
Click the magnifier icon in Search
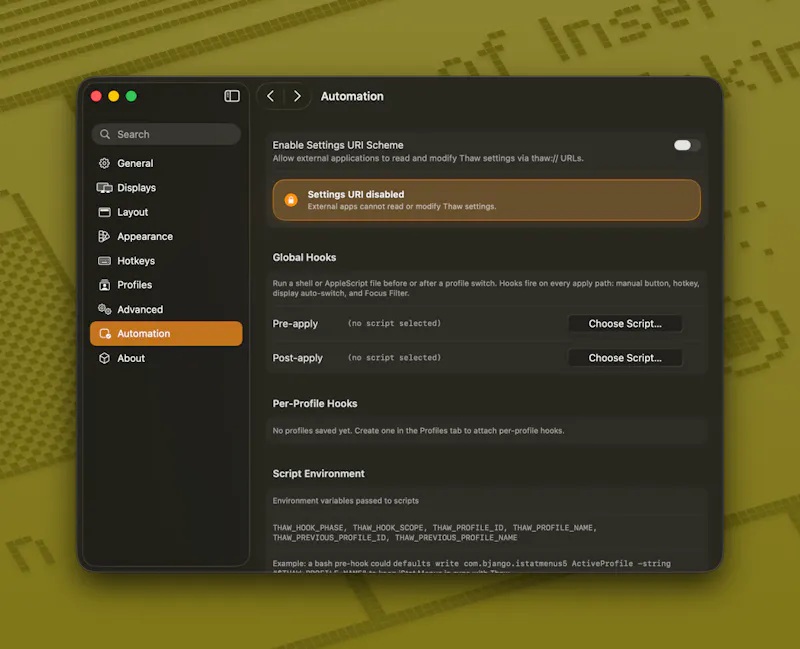click(x=105, y=134)
